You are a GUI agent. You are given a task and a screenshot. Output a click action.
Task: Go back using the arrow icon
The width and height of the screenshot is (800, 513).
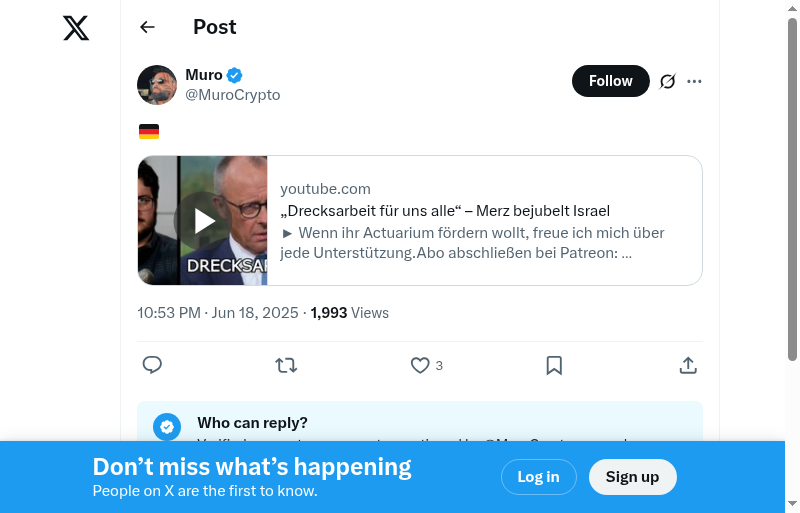coord(148,27)
